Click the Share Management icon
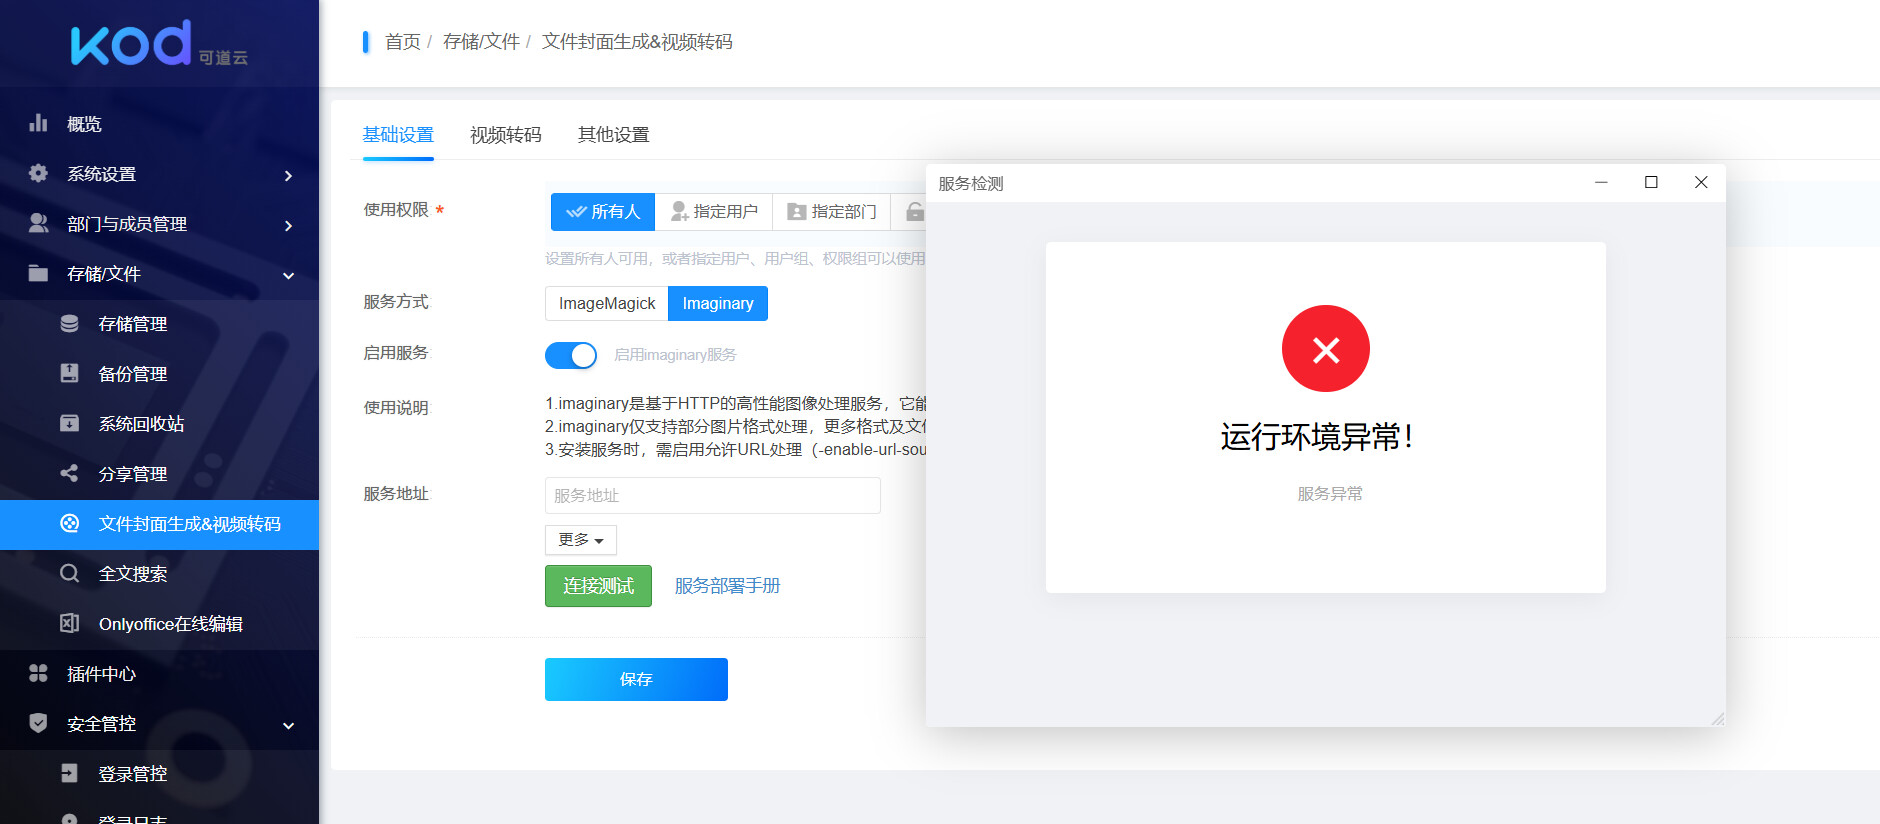Viewport: 1880px width, 824px height. (69, 473)
